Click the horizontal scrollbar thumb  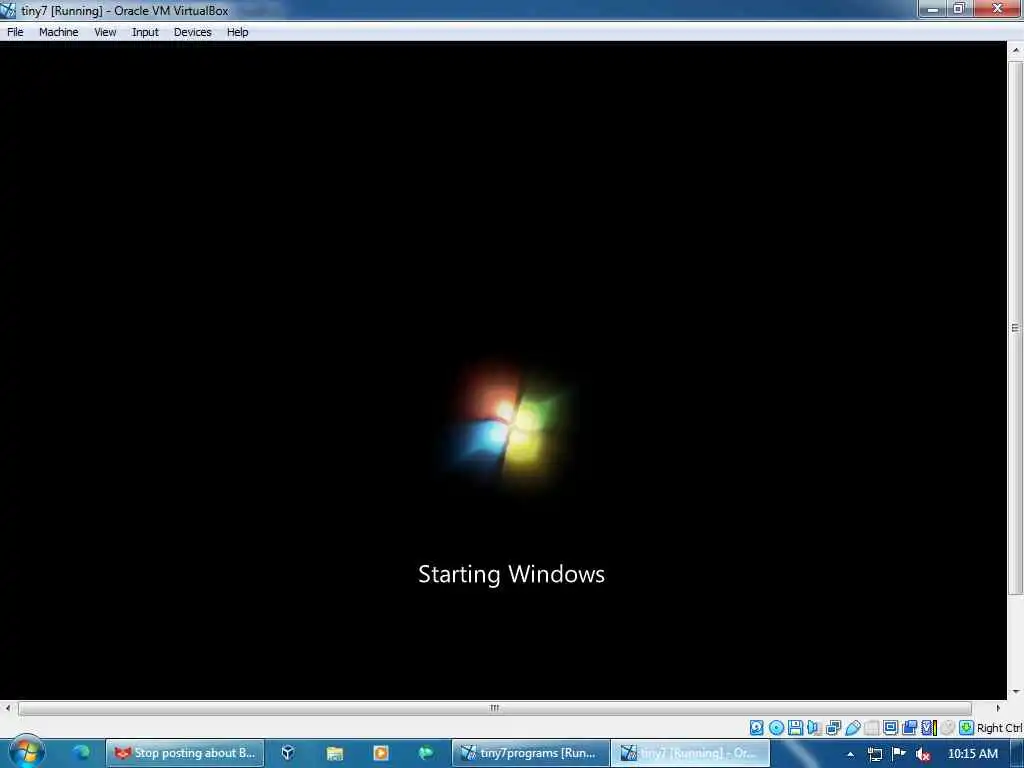(495, 708)
